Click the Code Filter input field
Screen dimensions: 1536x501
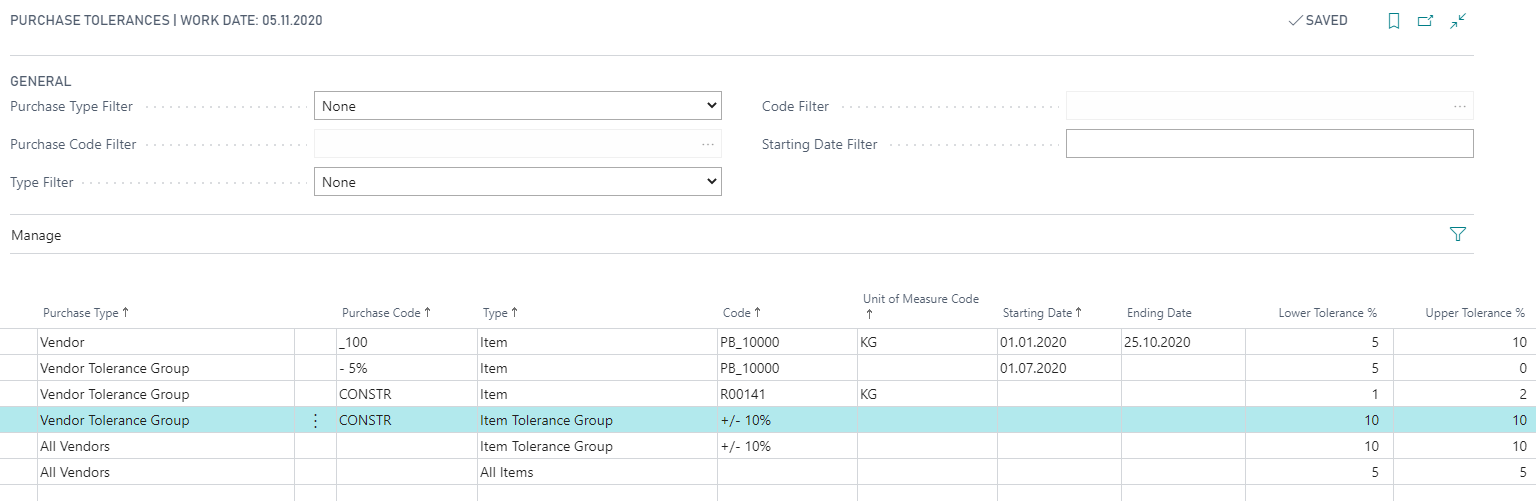point(1270,106)
